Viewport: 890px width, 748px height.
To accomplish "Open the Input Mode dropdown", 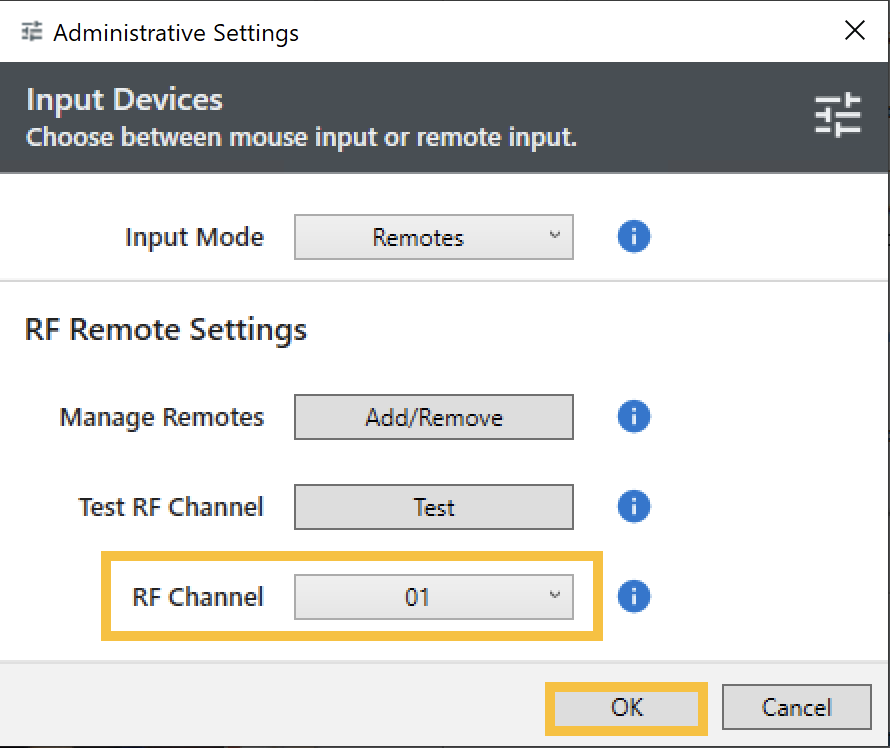I will 433,238.
